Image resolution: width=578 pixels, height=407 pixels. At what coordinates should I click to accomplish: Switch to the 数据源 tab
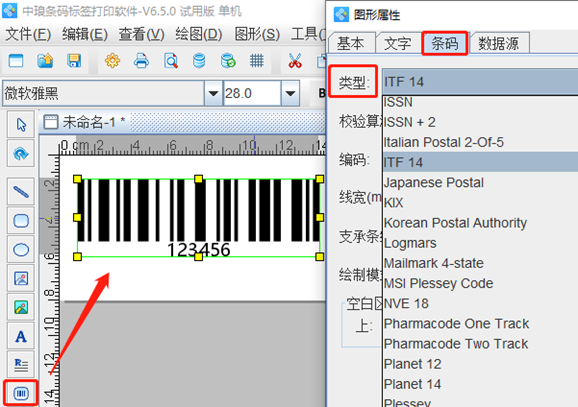499,44
